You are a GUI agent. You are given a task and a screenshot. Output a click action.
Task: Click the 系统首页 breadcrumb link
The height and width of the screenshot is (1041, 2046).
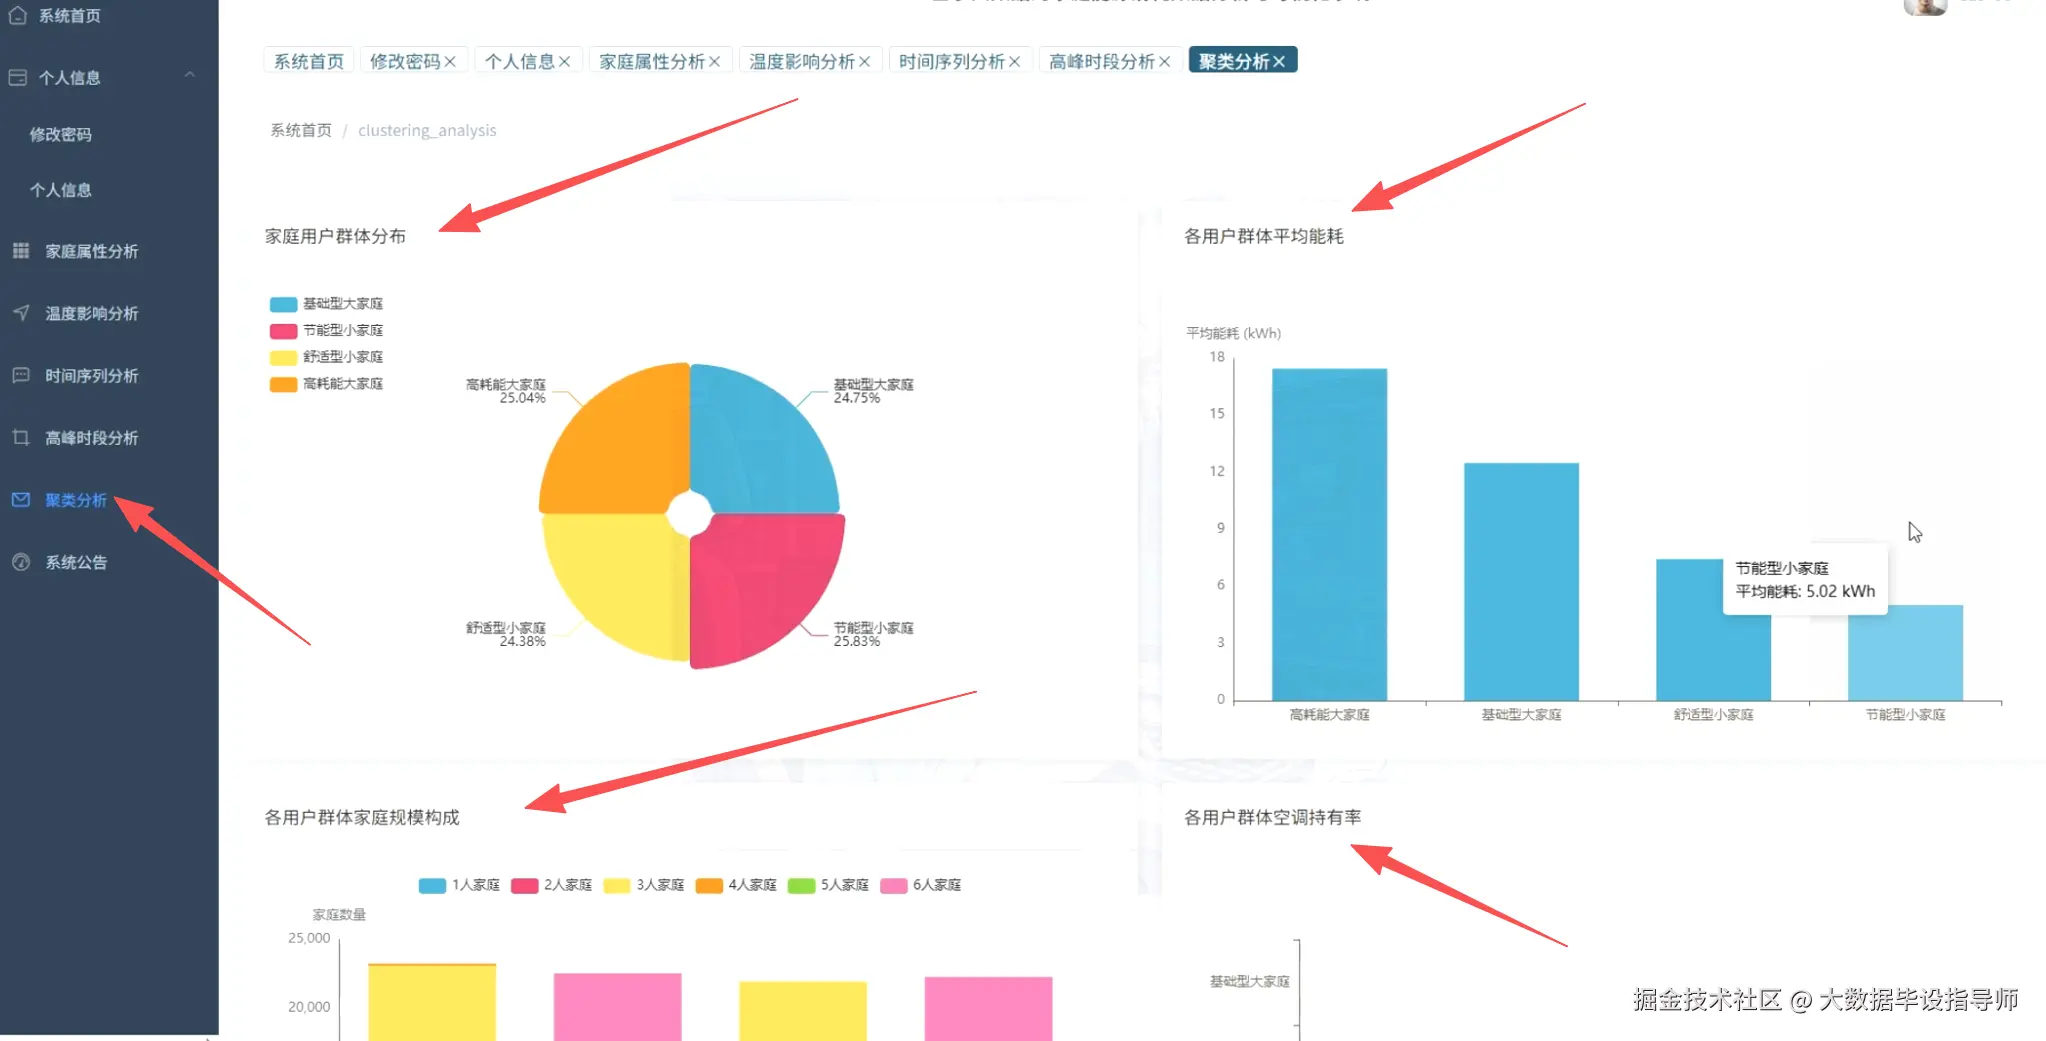point(299,130)
